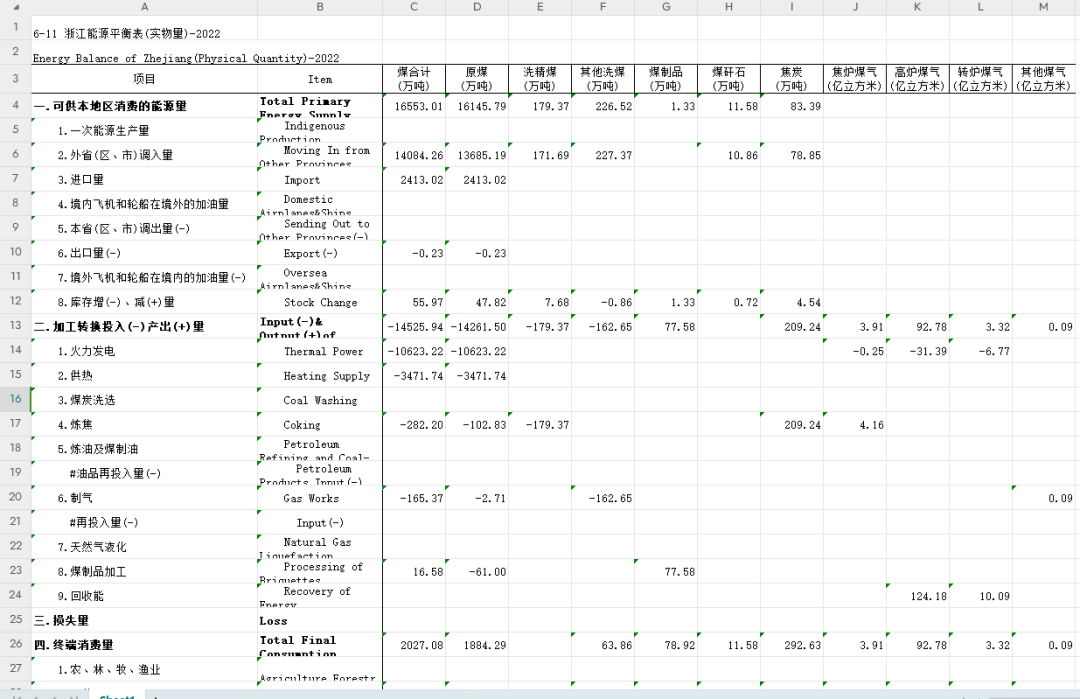
Task: Select the row 13 header
Action: pyautogui.click(x=15, y=326)
